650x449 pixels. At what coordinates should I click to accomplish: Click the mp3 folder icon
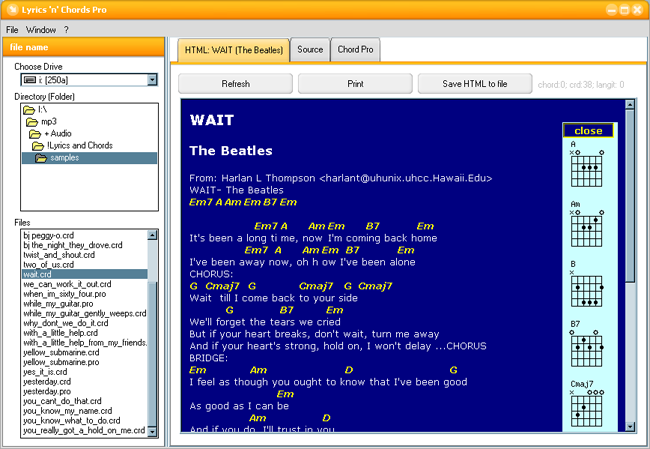click(32, 122)
